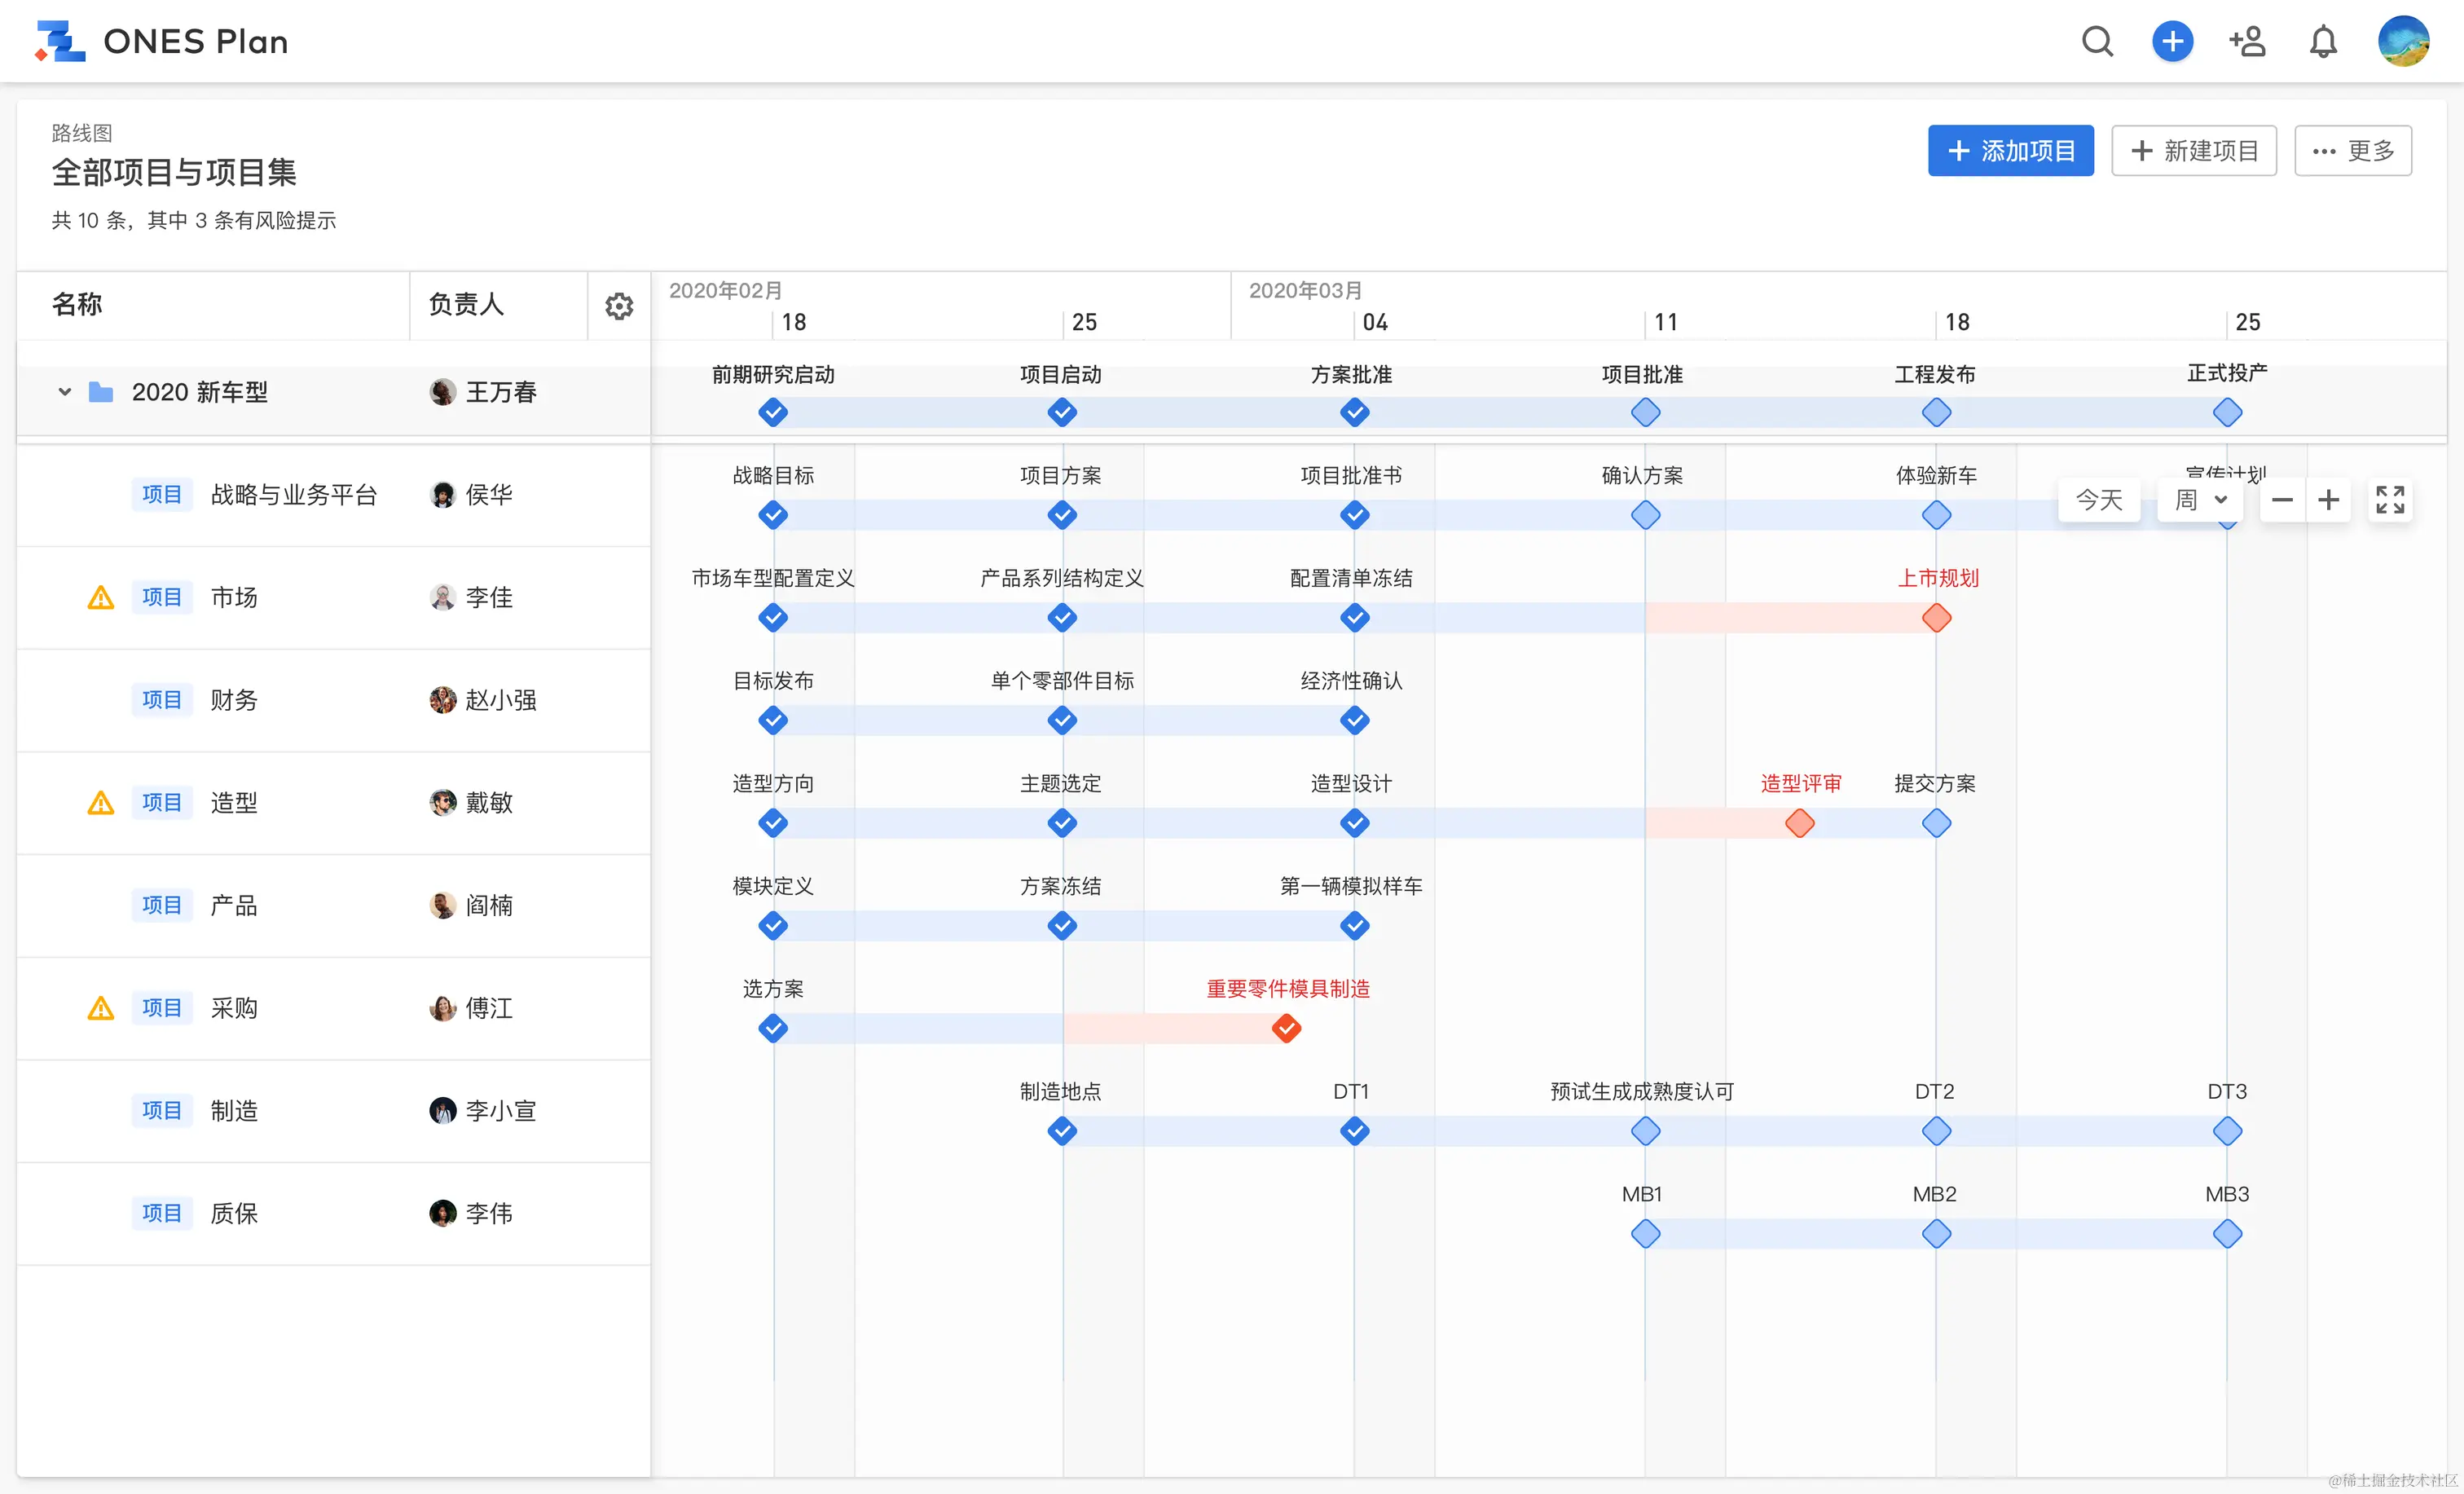Select the 上市规划 red milestone
Screen dimensions: 2464x1494
1936,618
